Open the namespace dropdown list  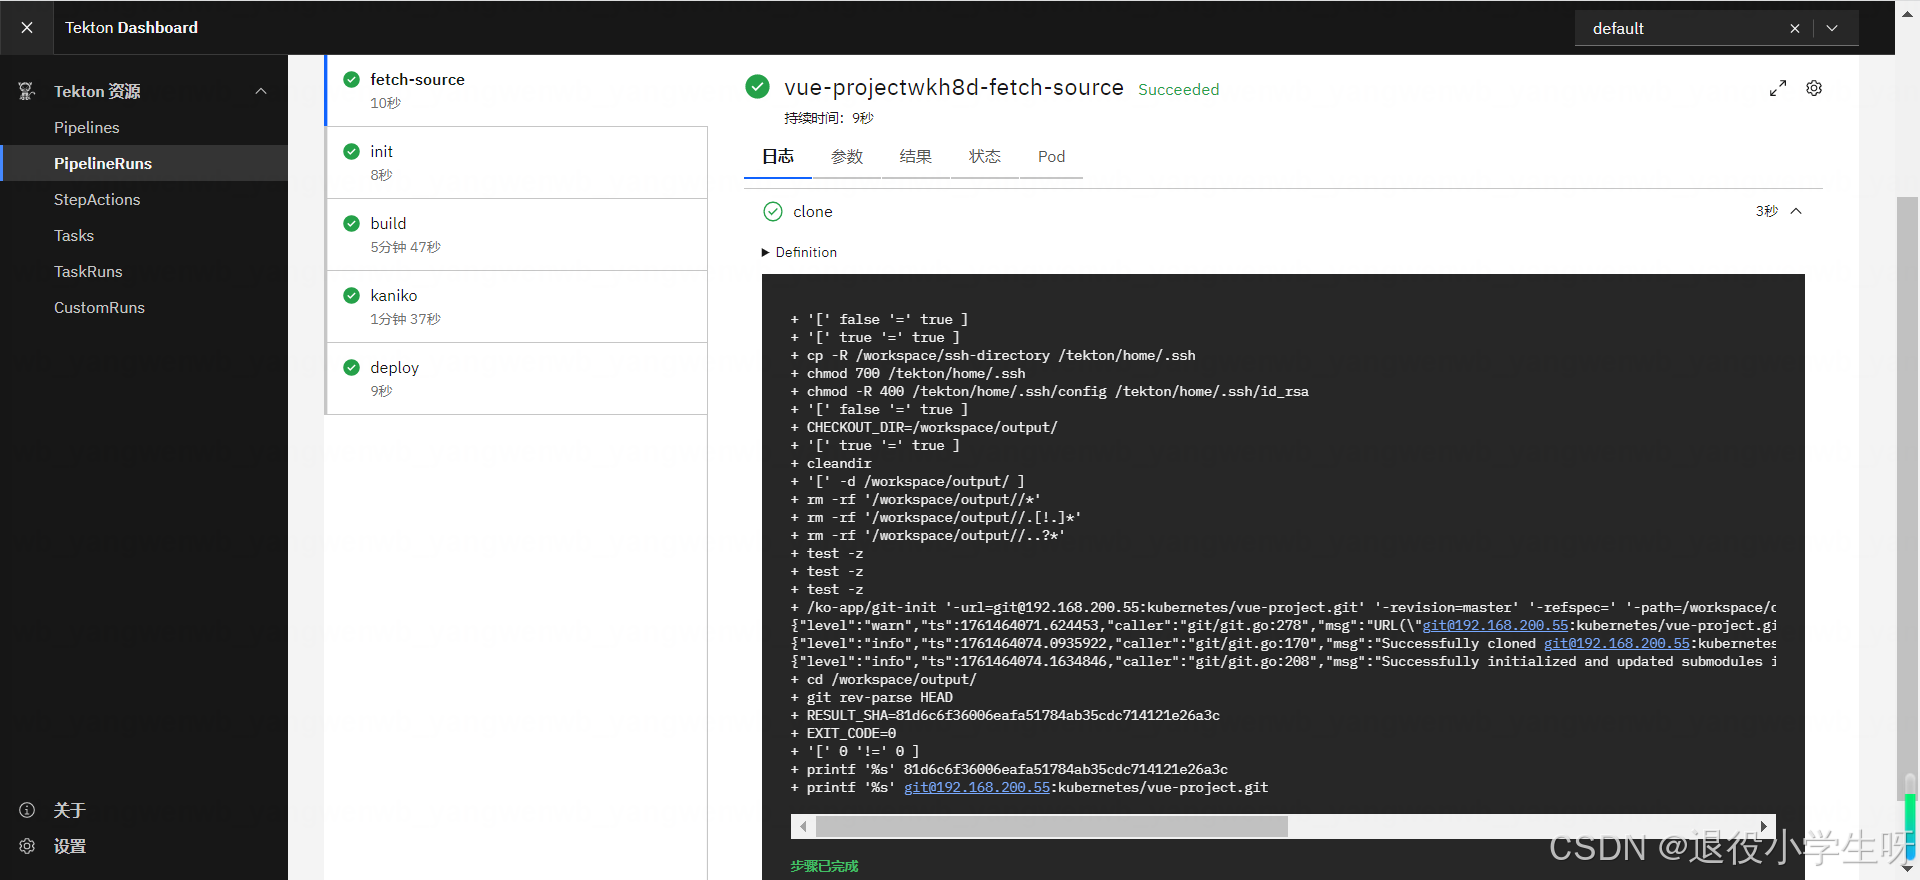tap(1832, 28)
